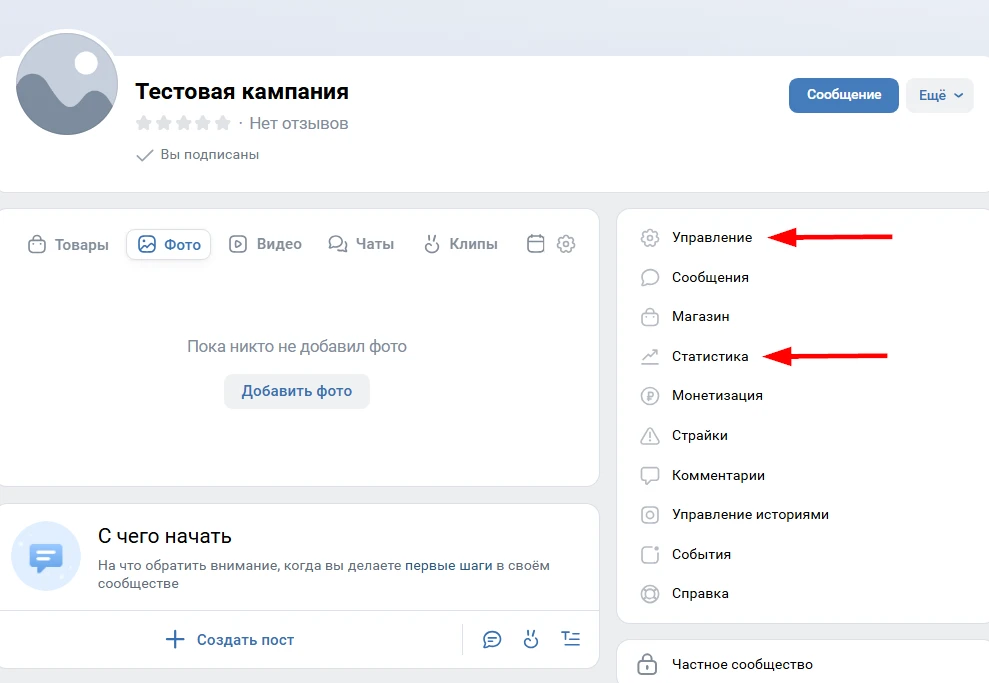This screenshot has height=683, width=989.
Task: Click the gear icon in the tabs row
Action: [x=566, y=244]
